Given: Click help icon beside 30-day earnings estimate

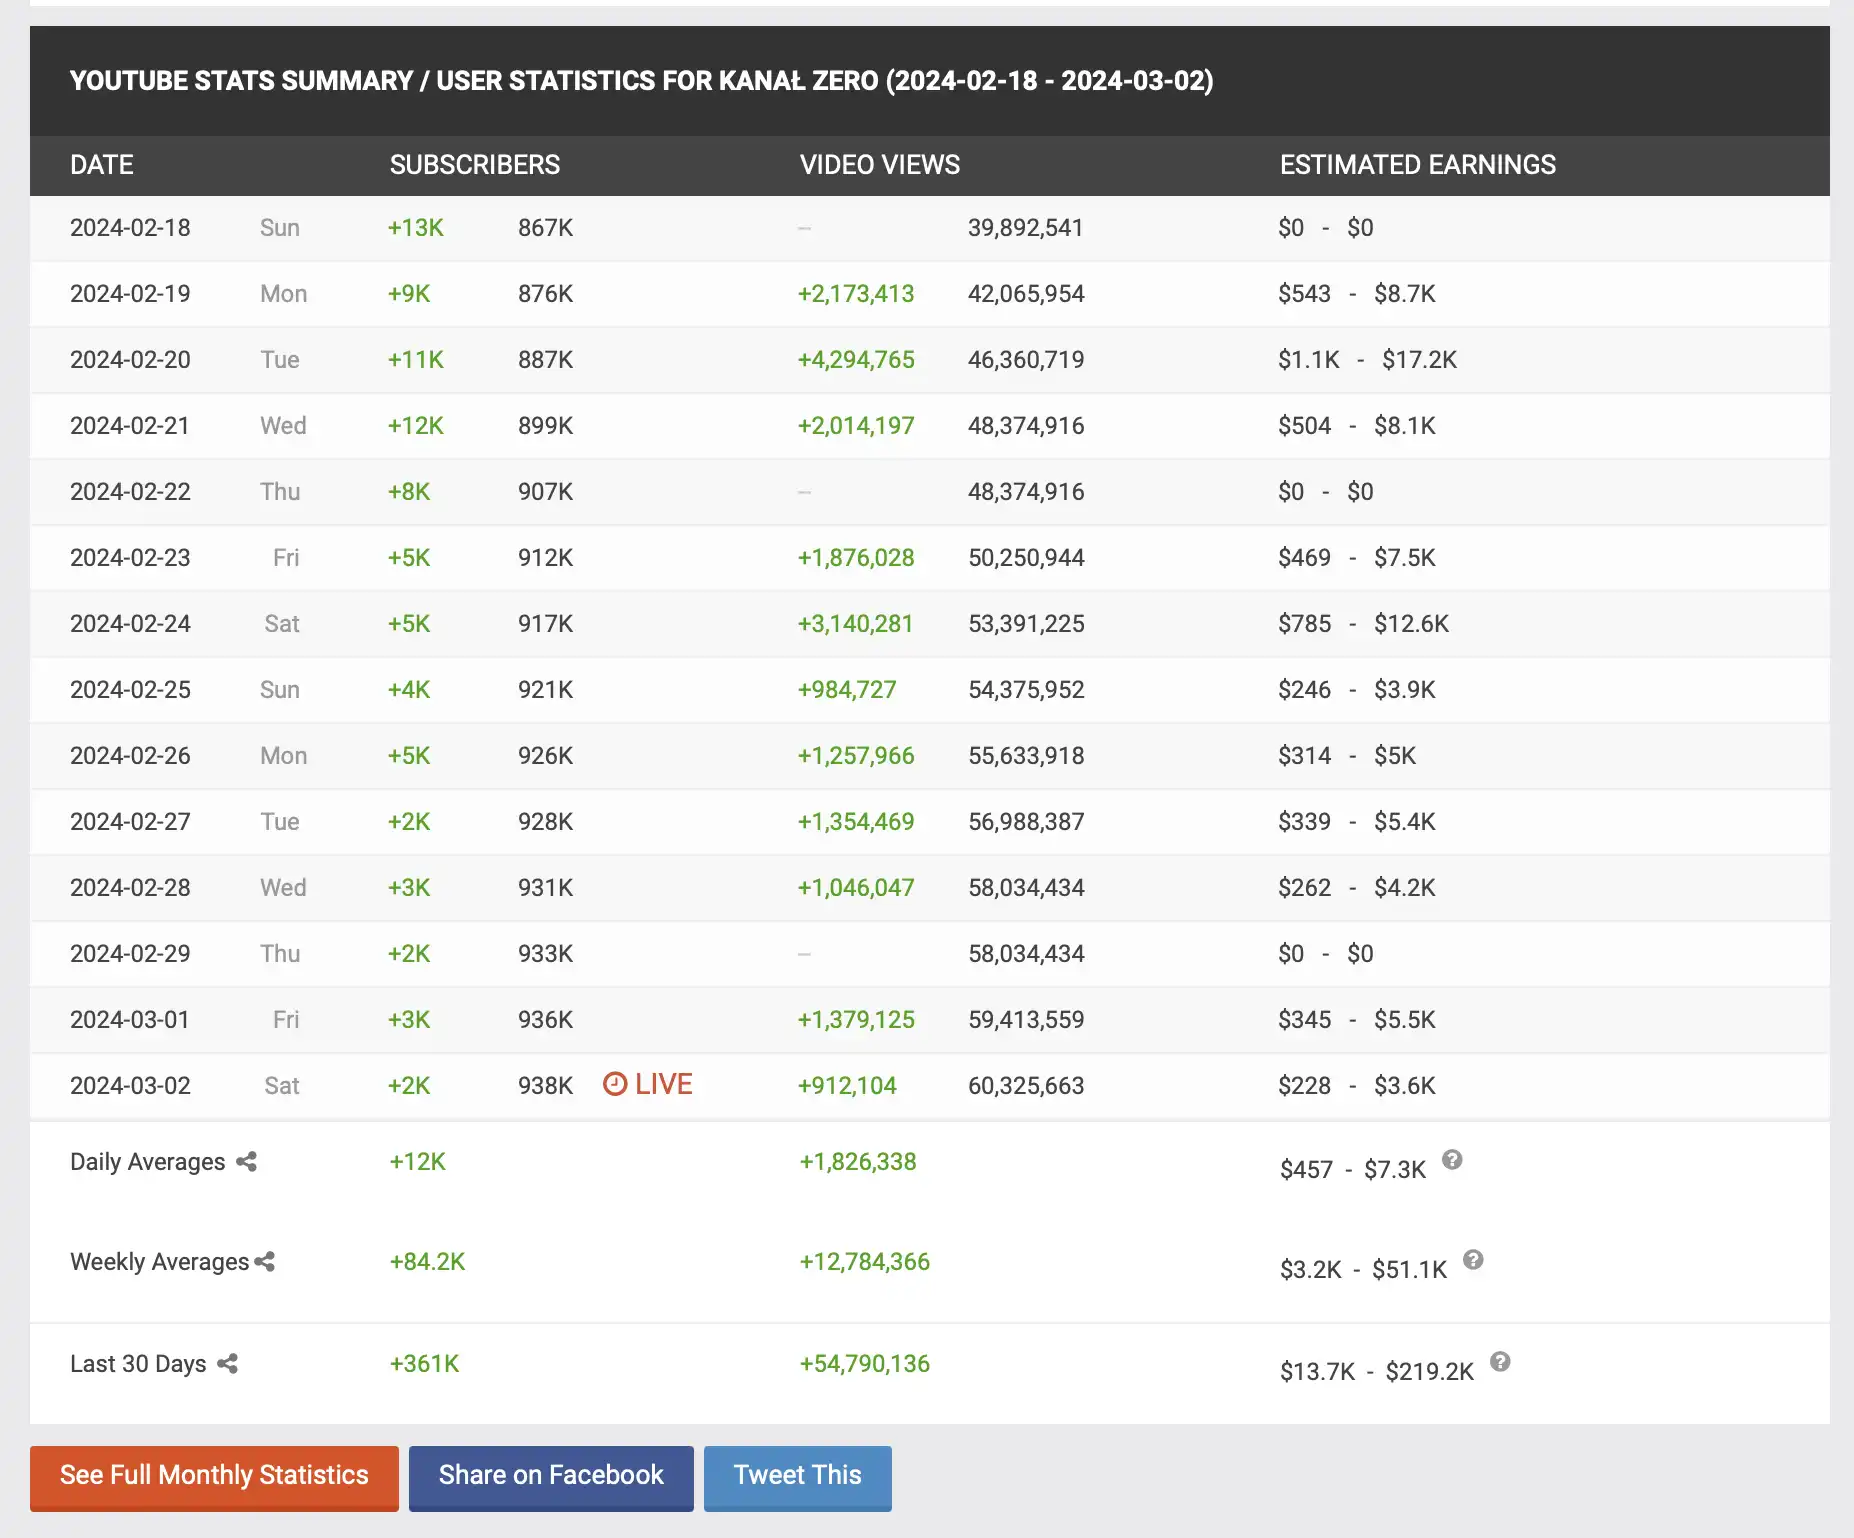Looking at the screenshot, I should pos(1500,1362).
